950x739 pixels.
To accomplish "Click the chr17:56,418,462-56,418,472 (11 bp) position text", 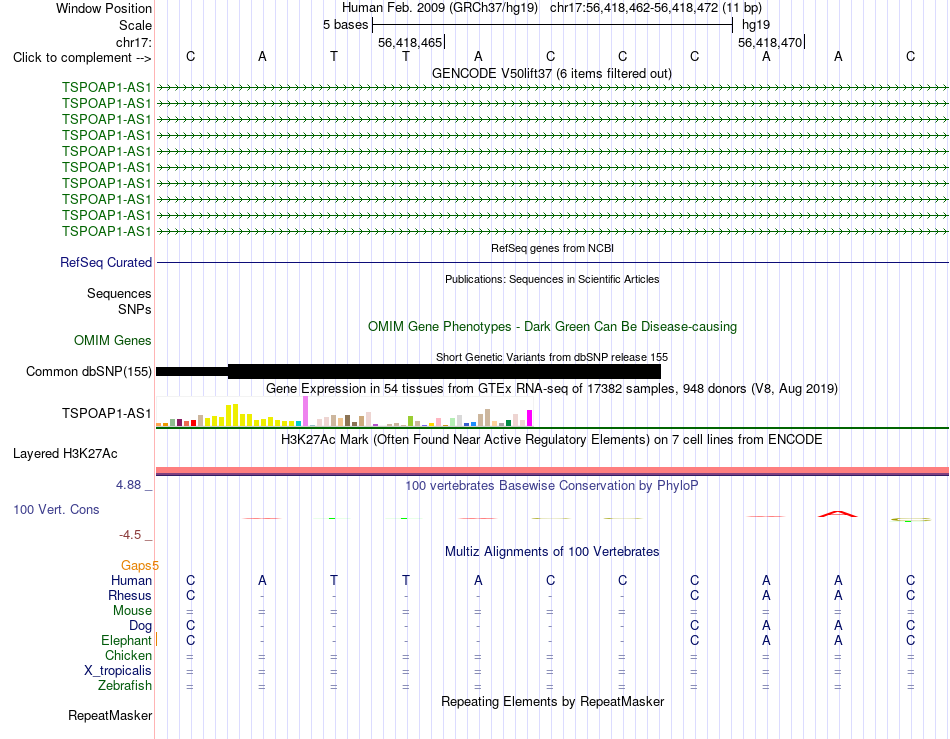I will 656,8.
